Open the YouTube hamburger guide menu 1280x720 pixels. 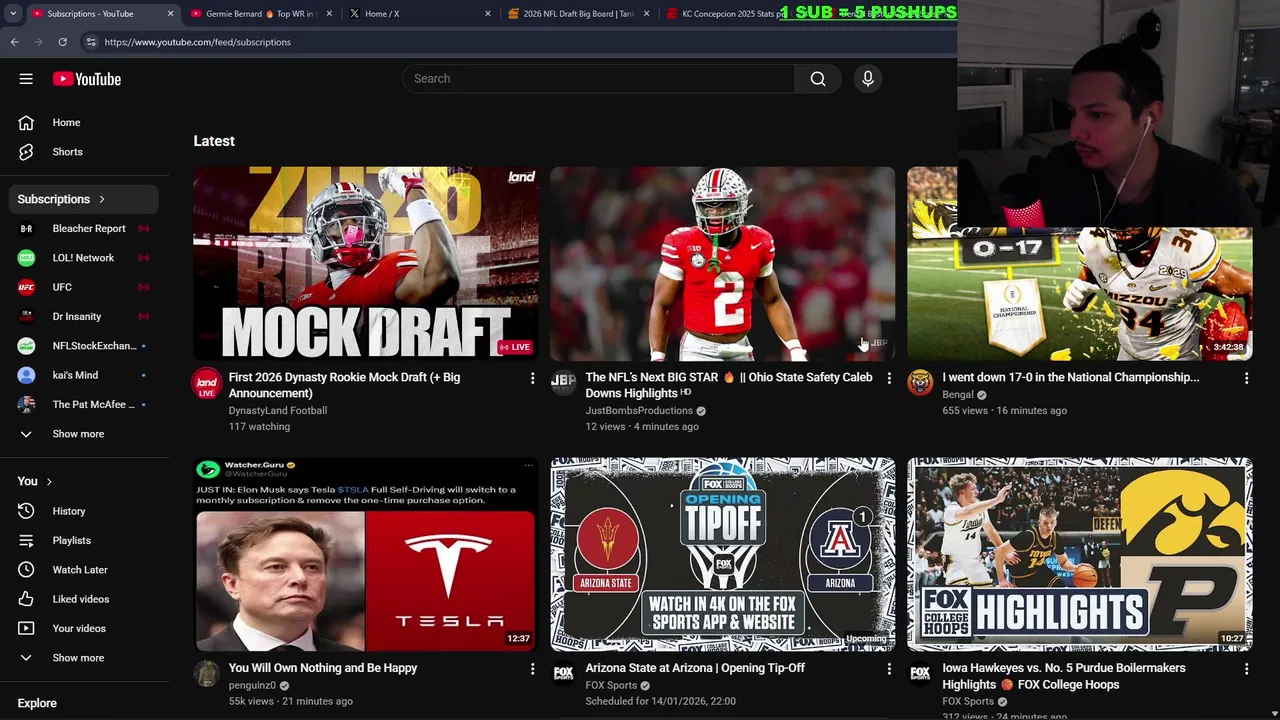[x=26, y=79]
